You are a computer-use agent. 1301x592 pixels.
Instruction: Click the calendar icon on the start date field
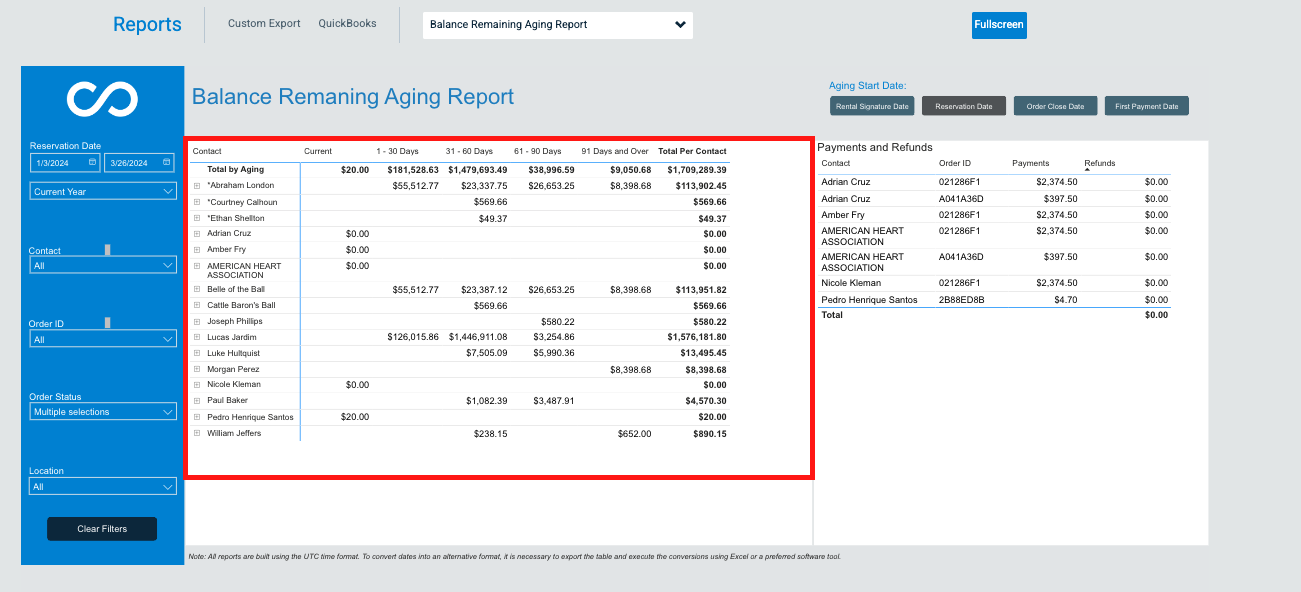tap(90, 161)
